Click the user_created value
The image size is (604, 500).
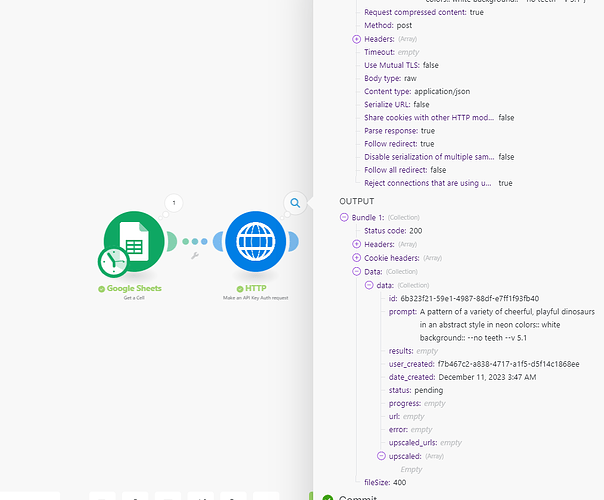coord(508,364)
